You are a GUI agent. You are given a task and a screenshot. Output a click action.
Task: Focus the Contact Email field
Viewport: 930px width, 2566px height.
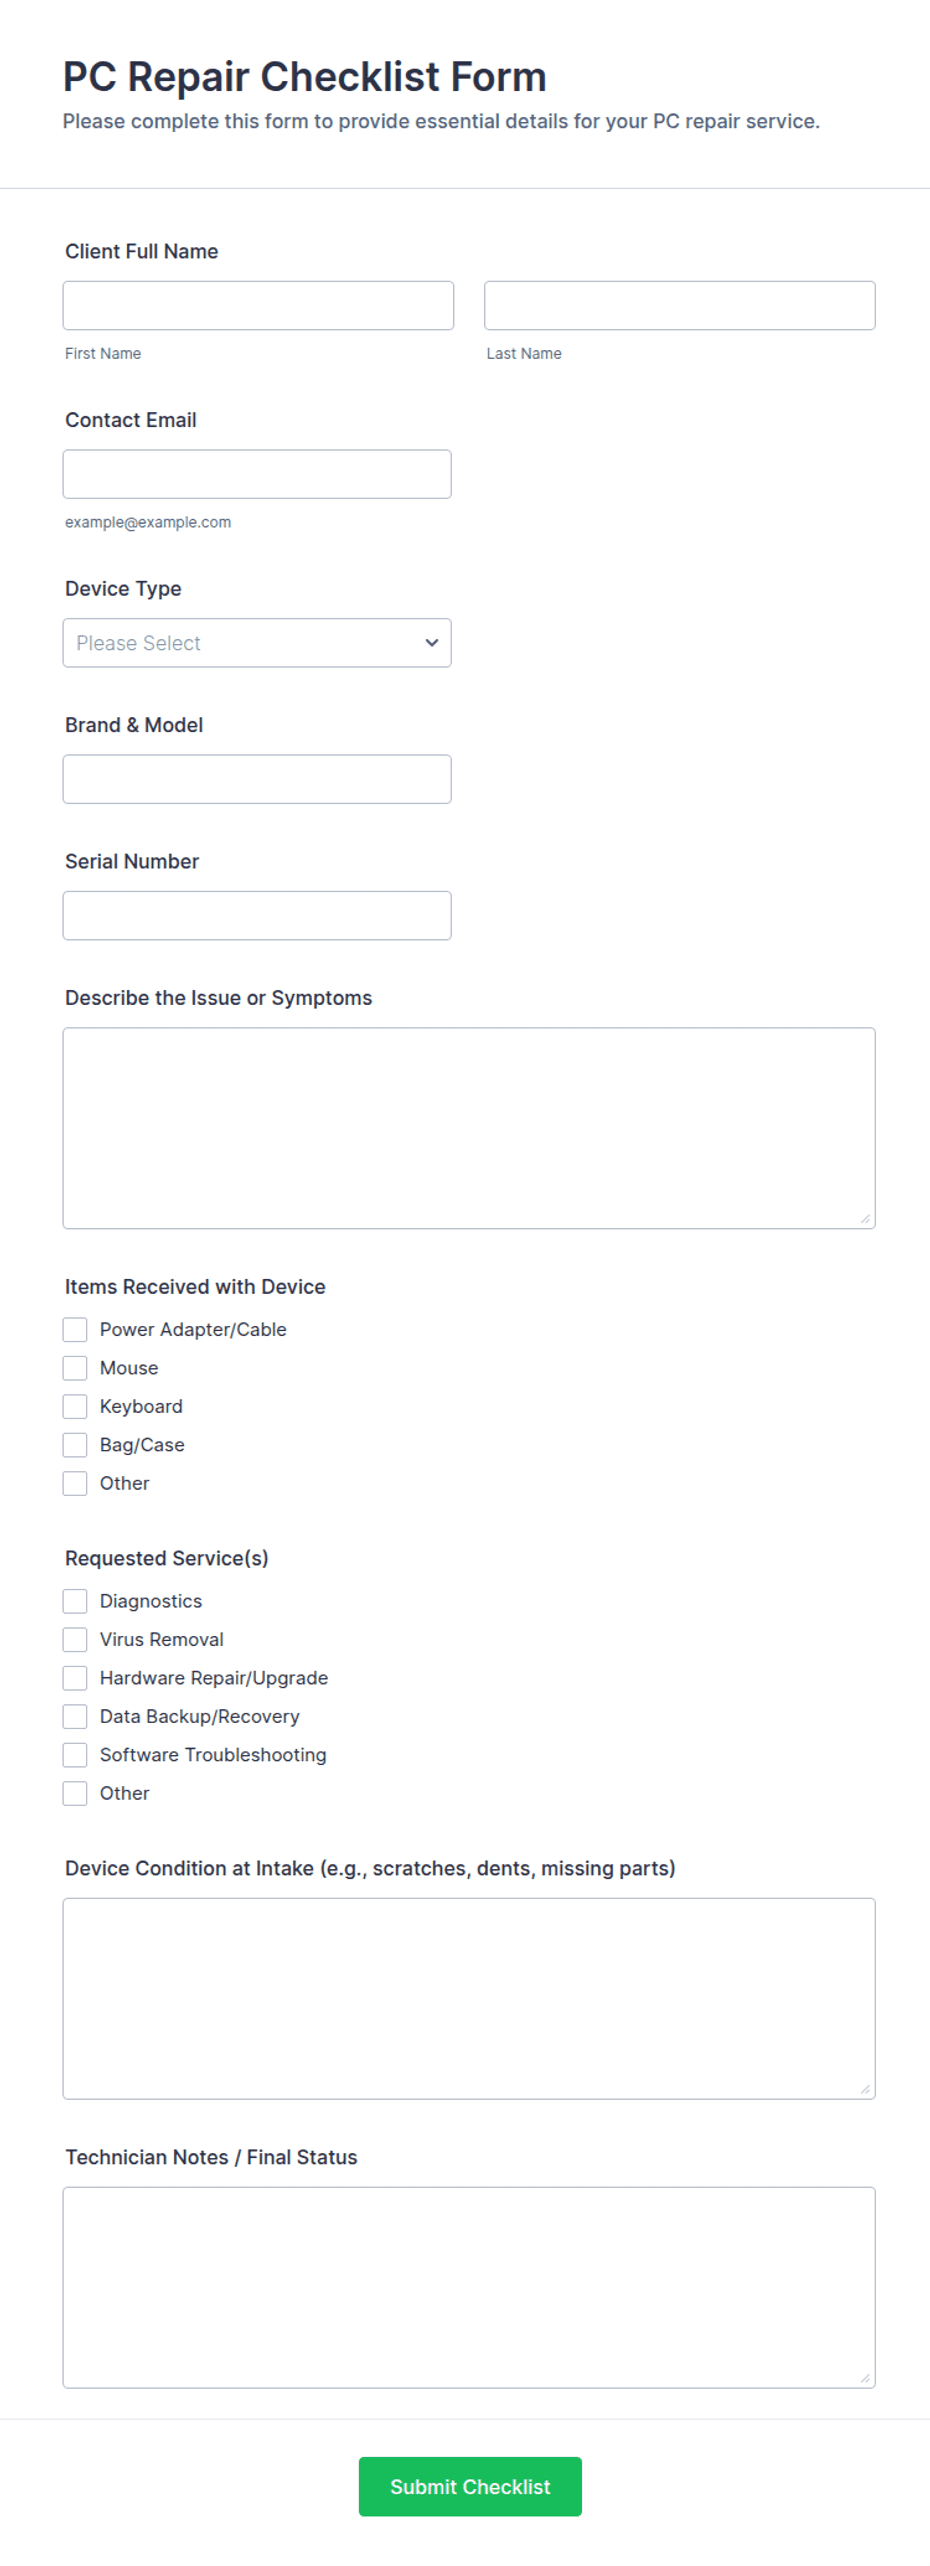click(257, 474)
